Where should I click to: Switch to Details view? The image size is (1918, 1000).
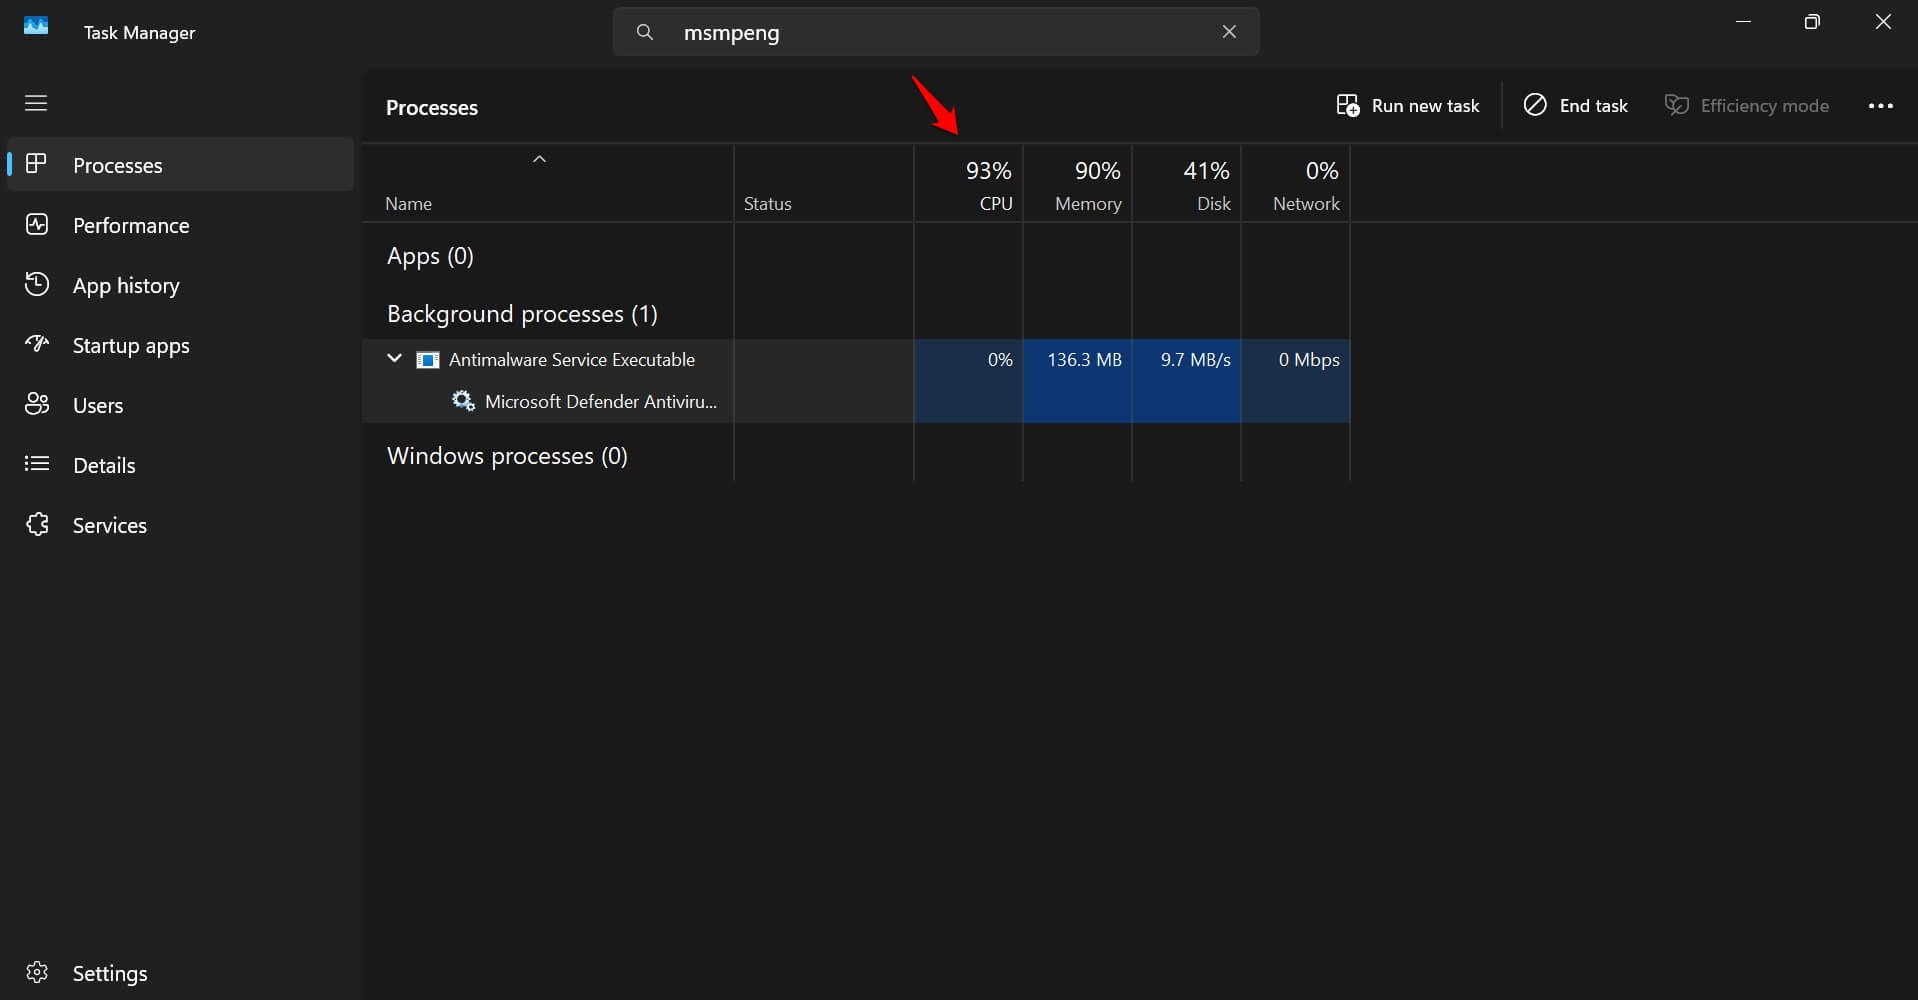tap(180, 465)
